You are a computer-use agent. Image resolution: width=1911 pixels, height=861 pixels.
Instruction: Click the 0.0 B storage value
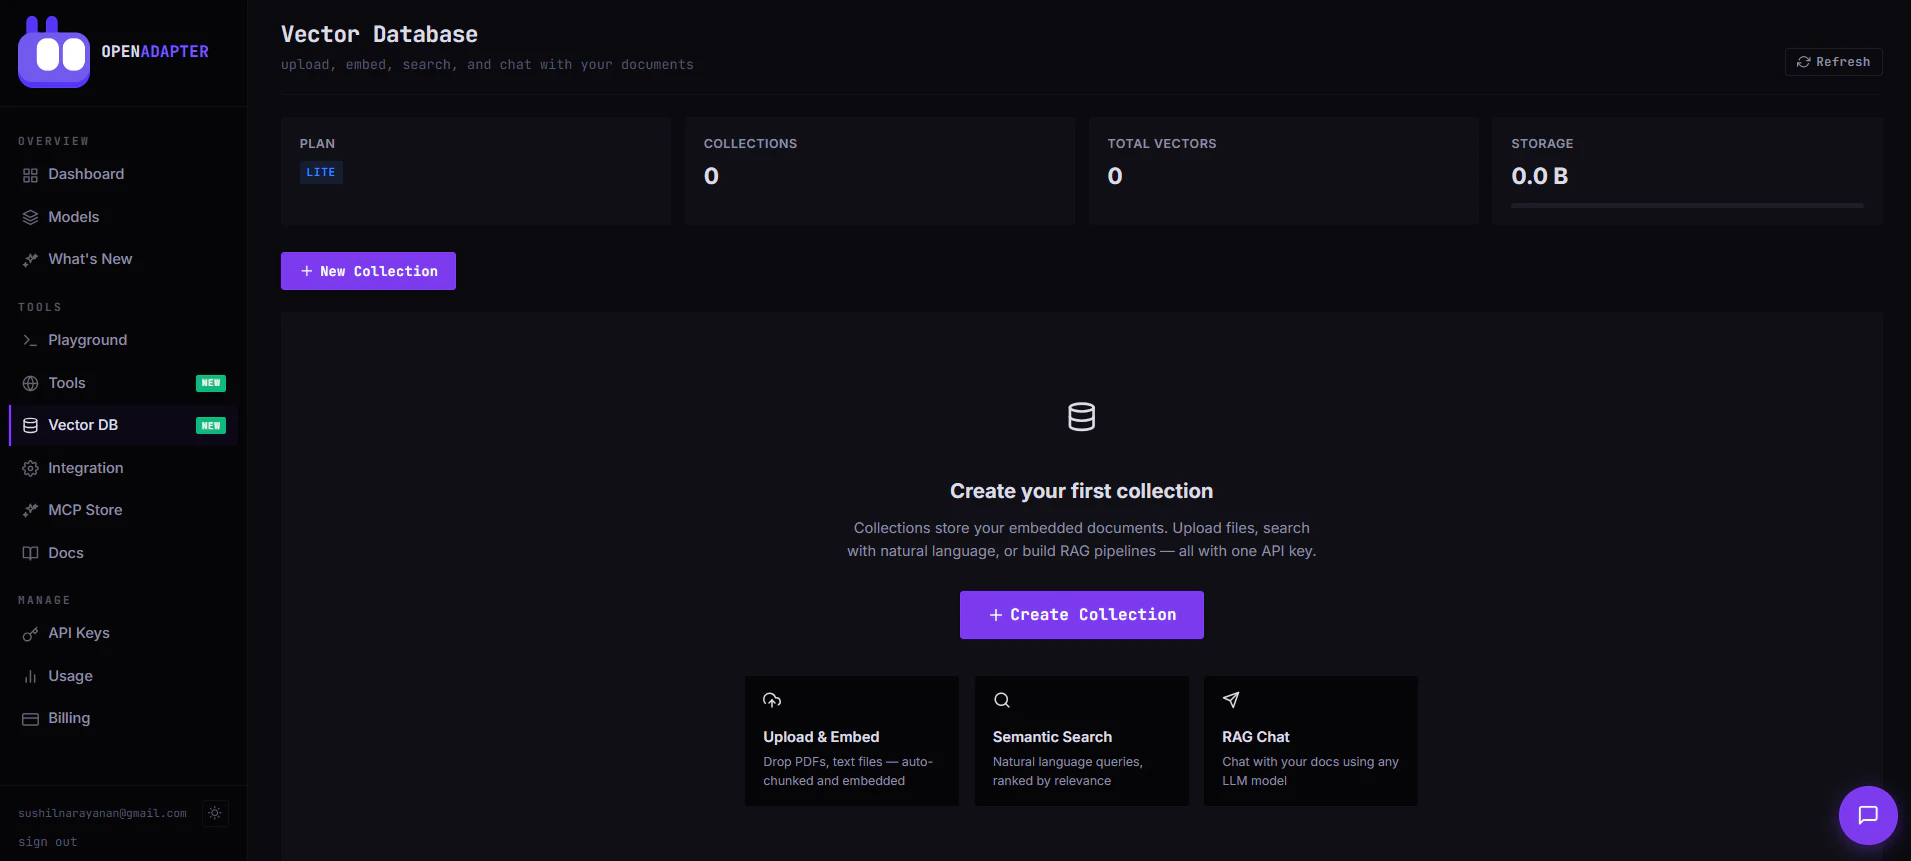1540,176
